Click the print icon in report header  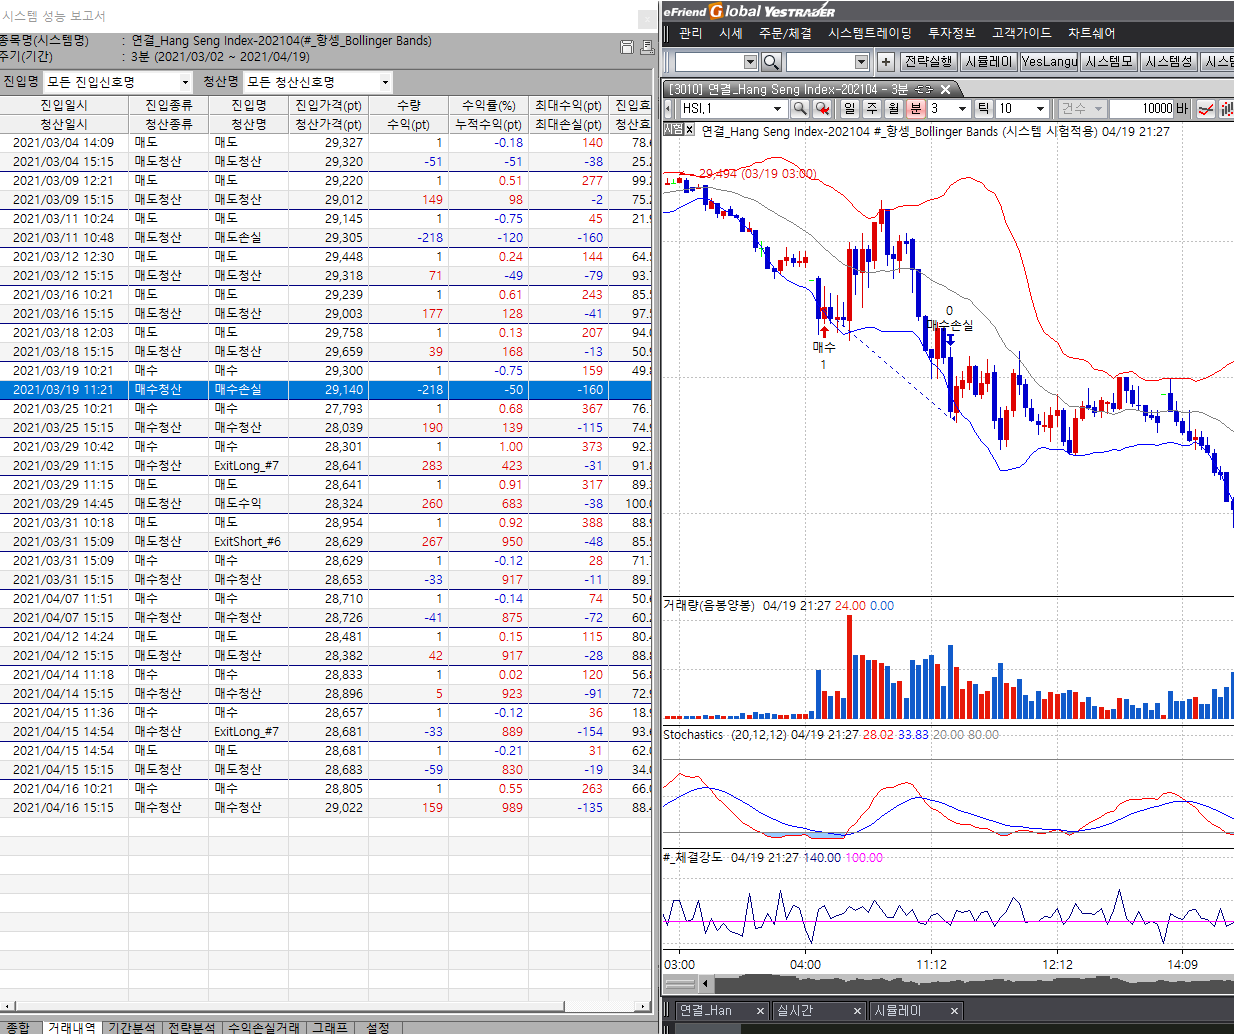(x=646, y=47)
